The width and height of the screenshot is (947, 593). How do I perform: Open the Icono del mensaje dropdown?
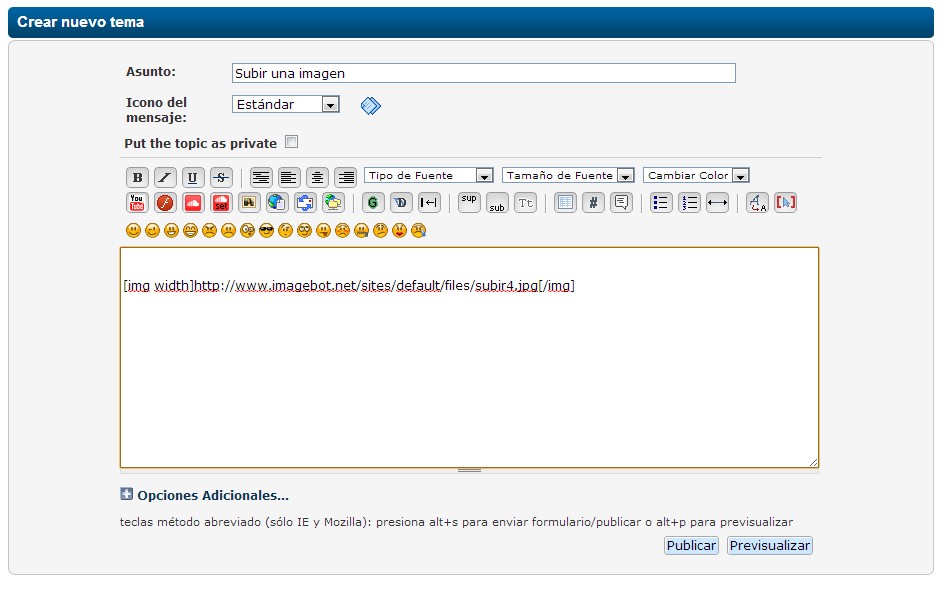pyautogui.click(x=286, y=104)
